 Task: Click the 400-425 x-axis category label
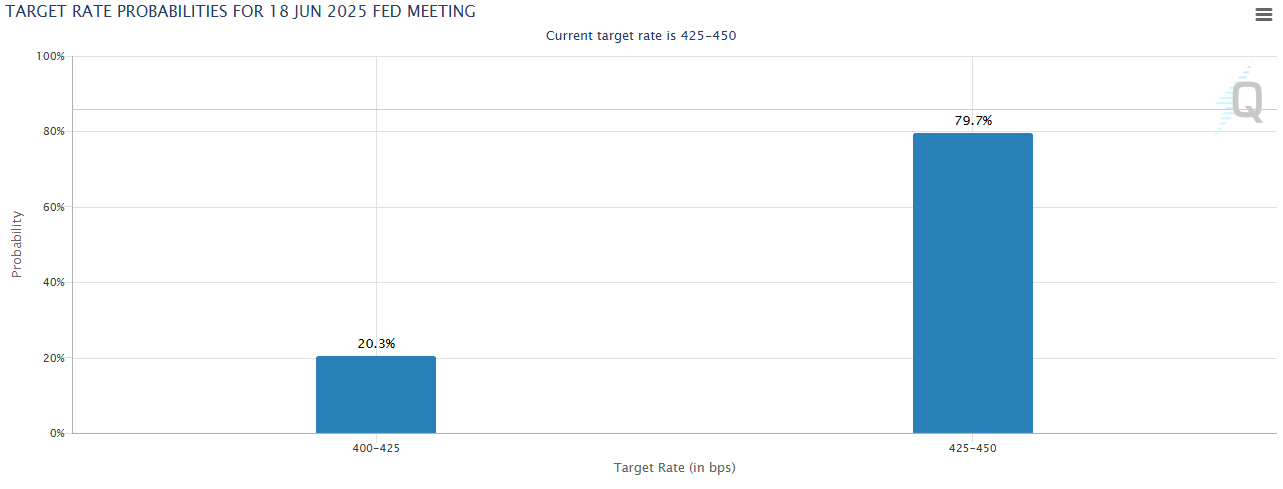click(376, 448)
